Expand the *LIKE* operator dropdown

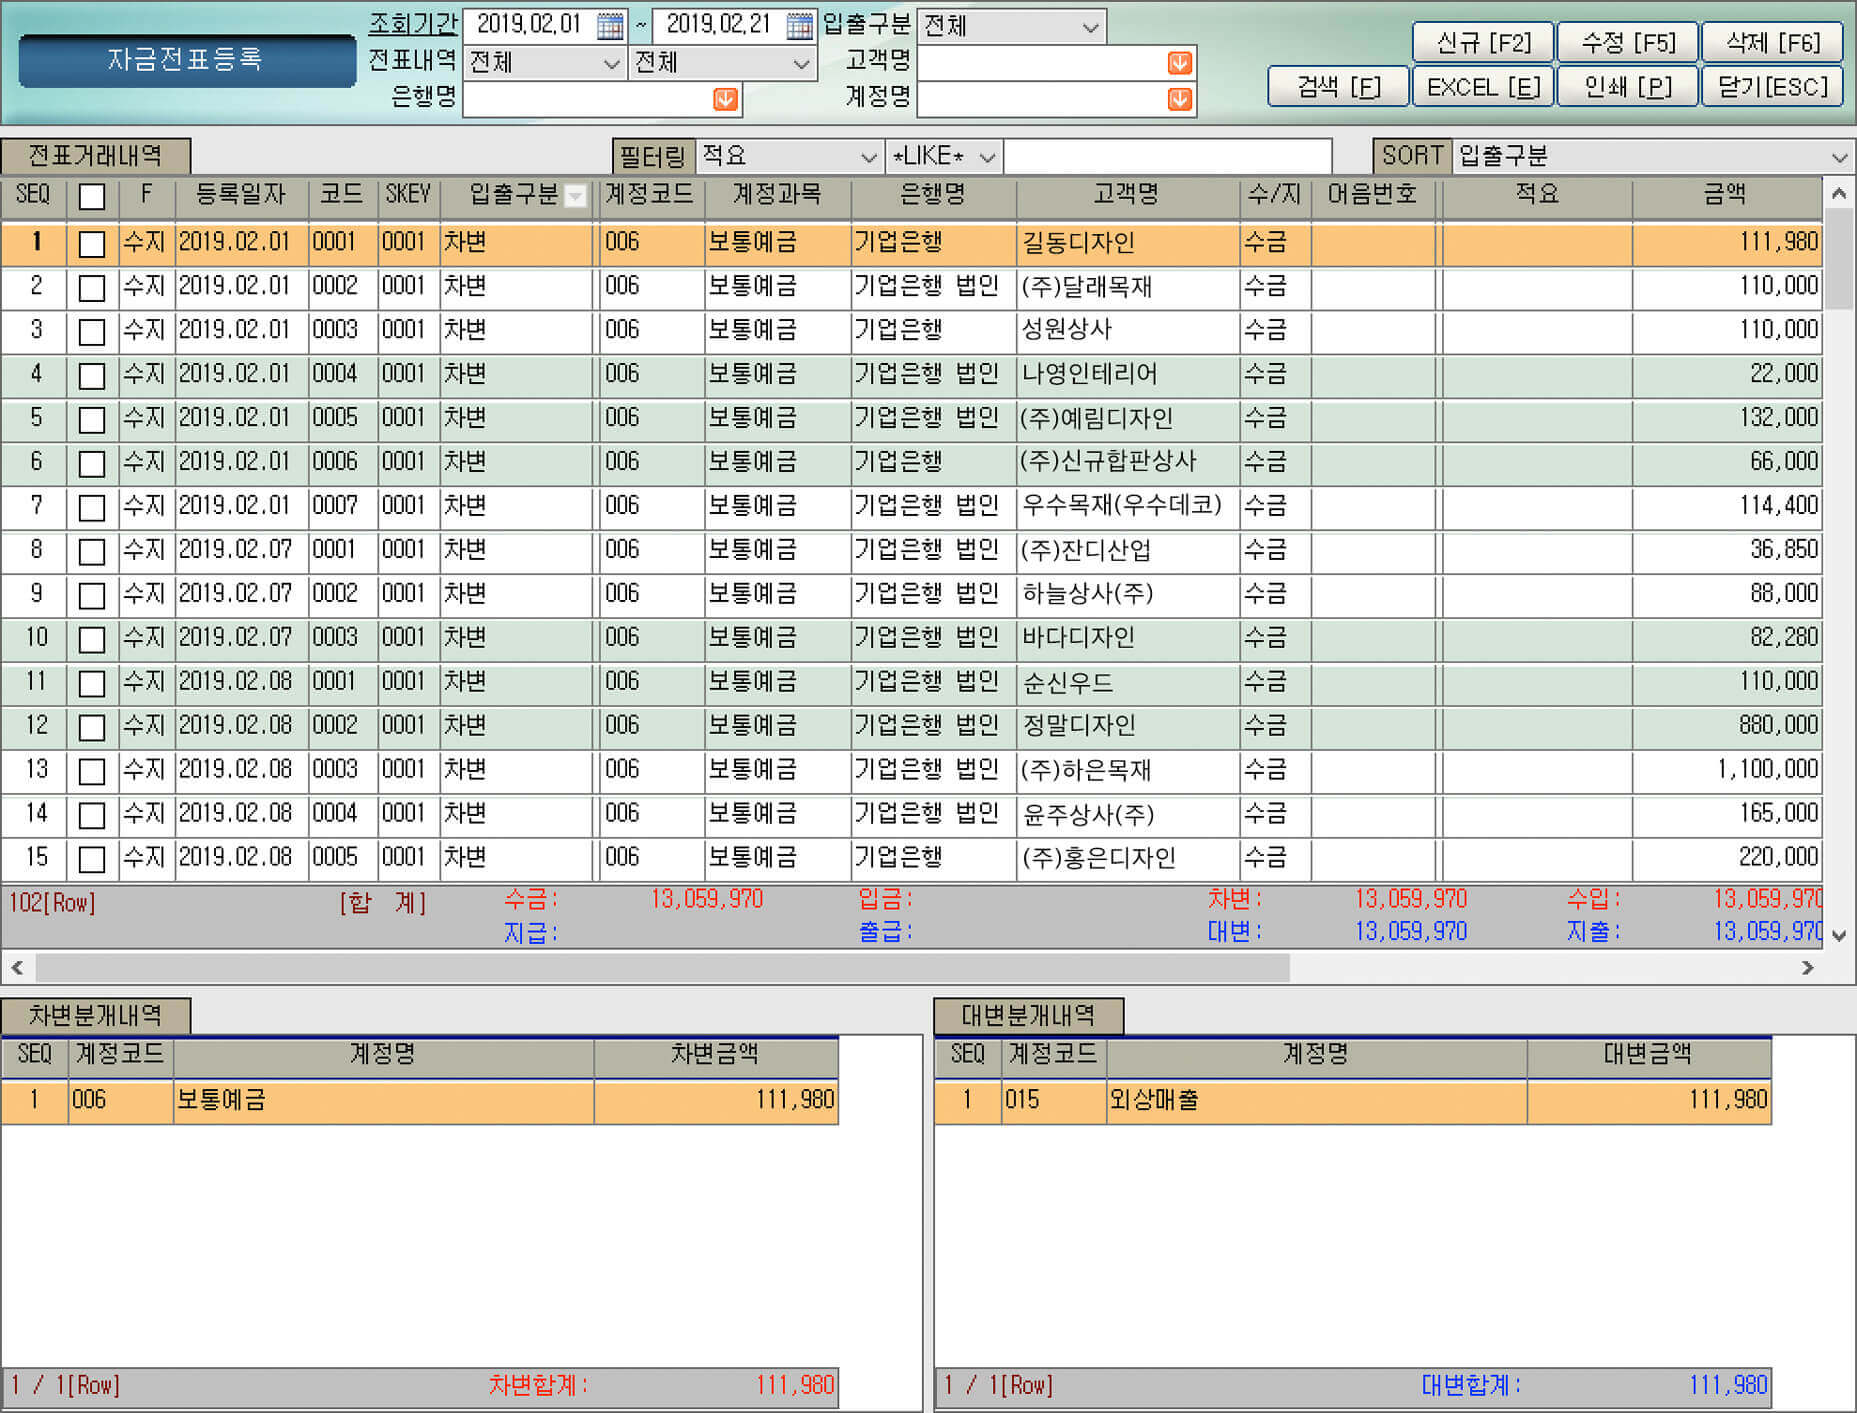tap(987, 157)
